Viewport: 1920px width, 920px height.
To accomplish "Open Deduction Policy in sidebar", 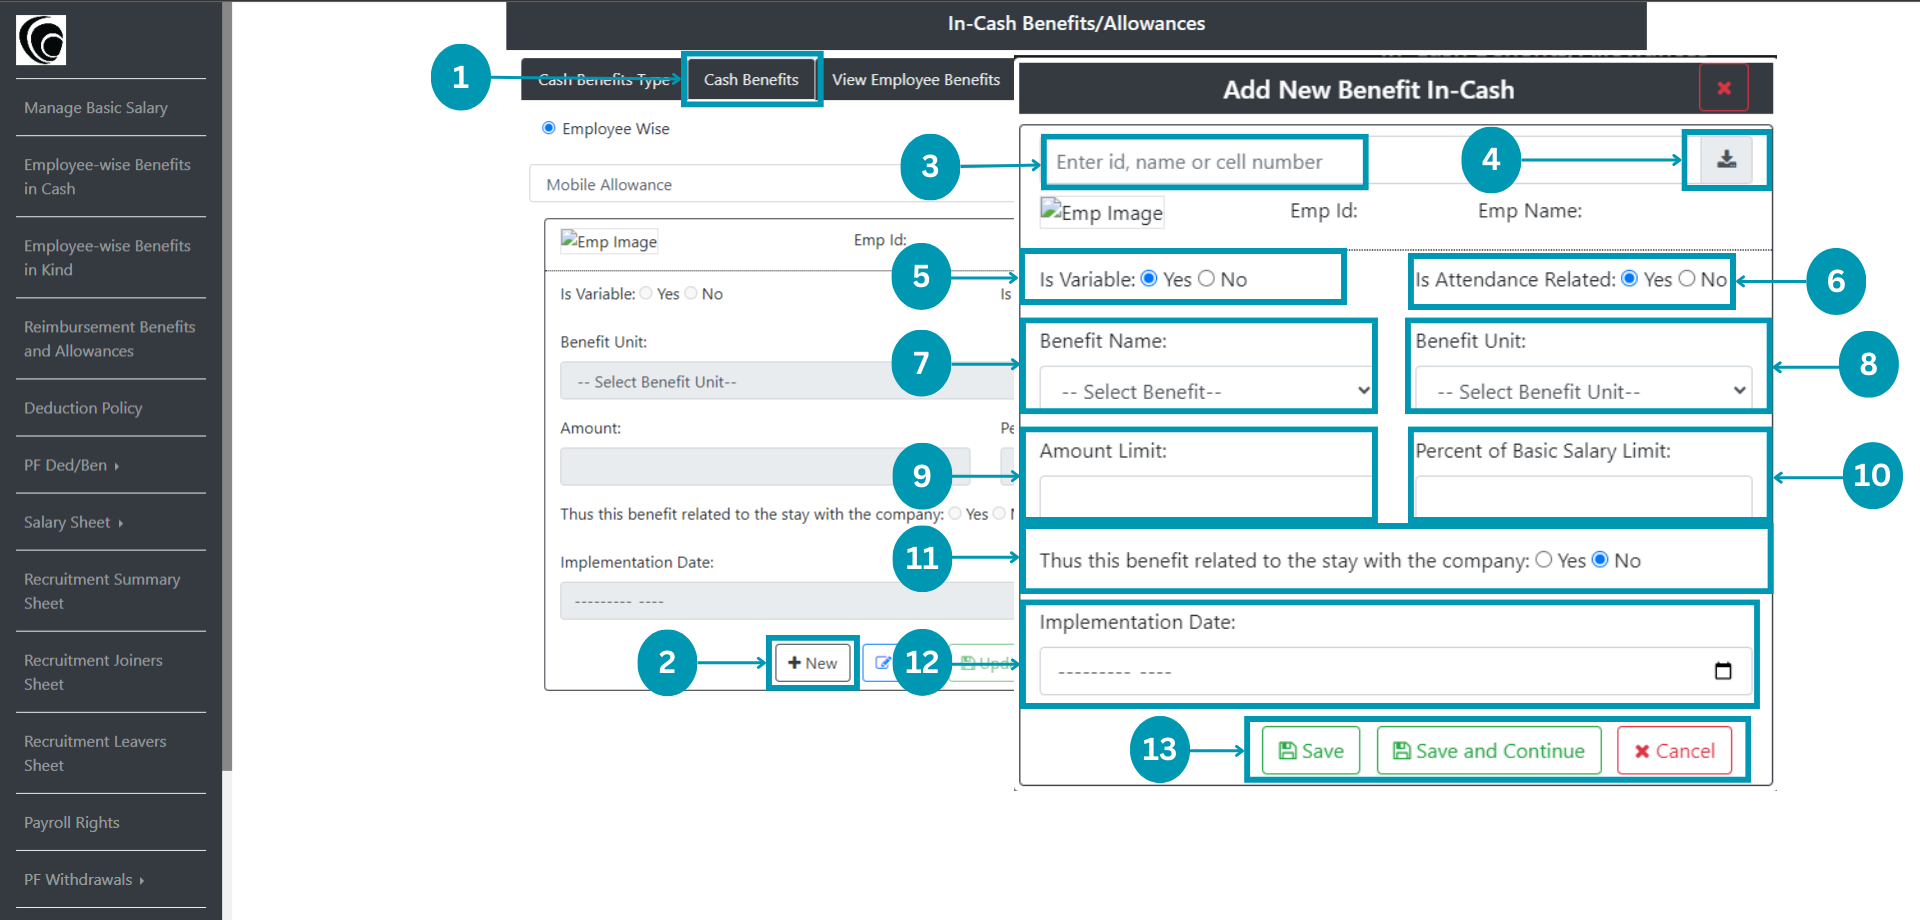I will [x=83, y=407].
